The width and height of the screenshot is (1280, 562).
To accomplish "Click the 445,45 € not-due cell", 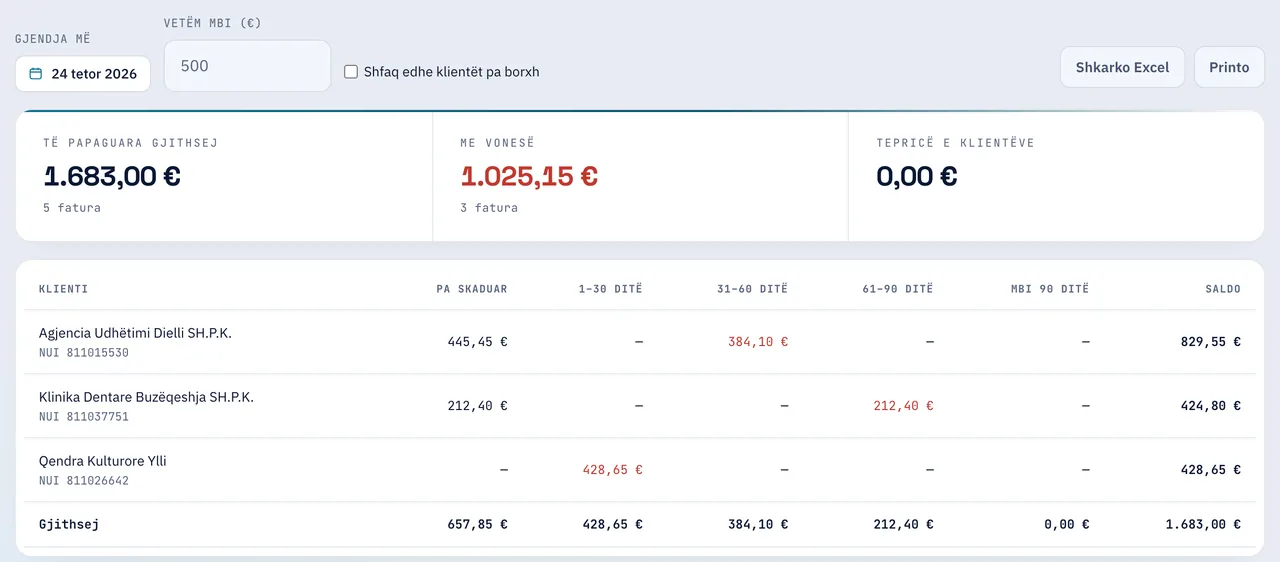I will [x=477, y=342].
